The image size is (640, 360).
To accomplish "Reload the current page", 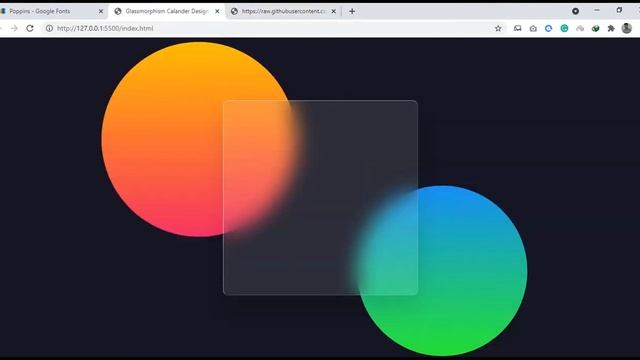I will [x=30, y=28].
